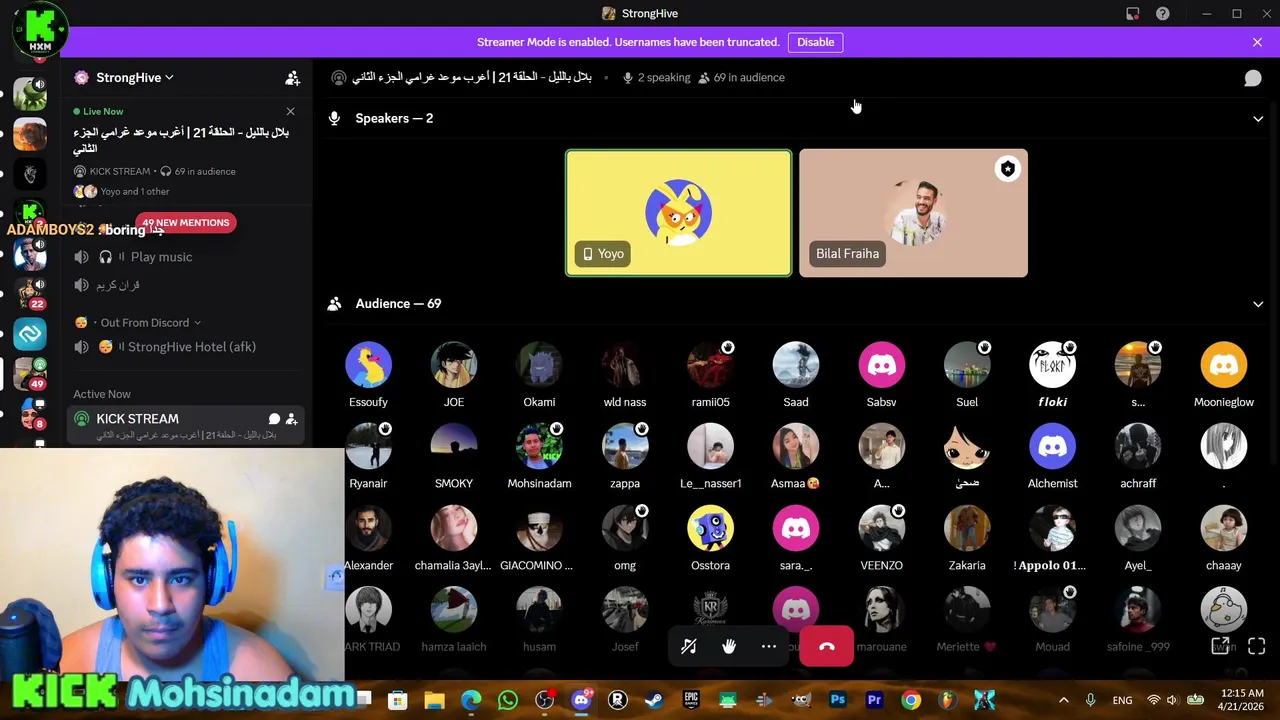Open stage chat bubble icon at top right
1280x720 pixels.
[x=1252, y=78]
